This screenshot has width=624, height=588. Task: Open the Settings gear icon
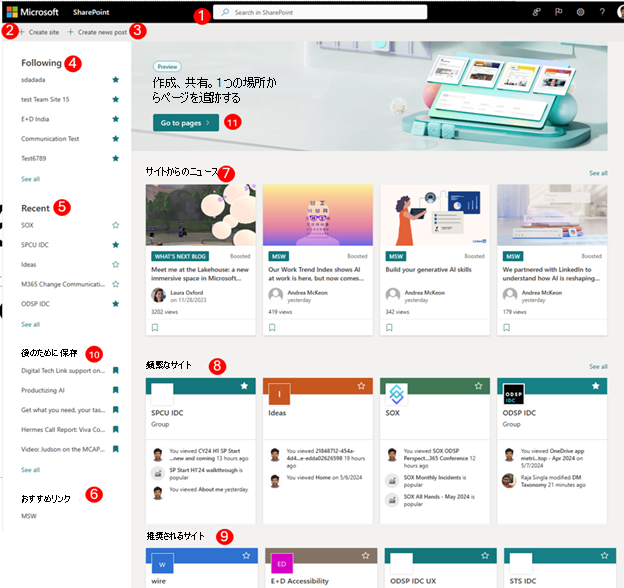[x=580, y=12]
